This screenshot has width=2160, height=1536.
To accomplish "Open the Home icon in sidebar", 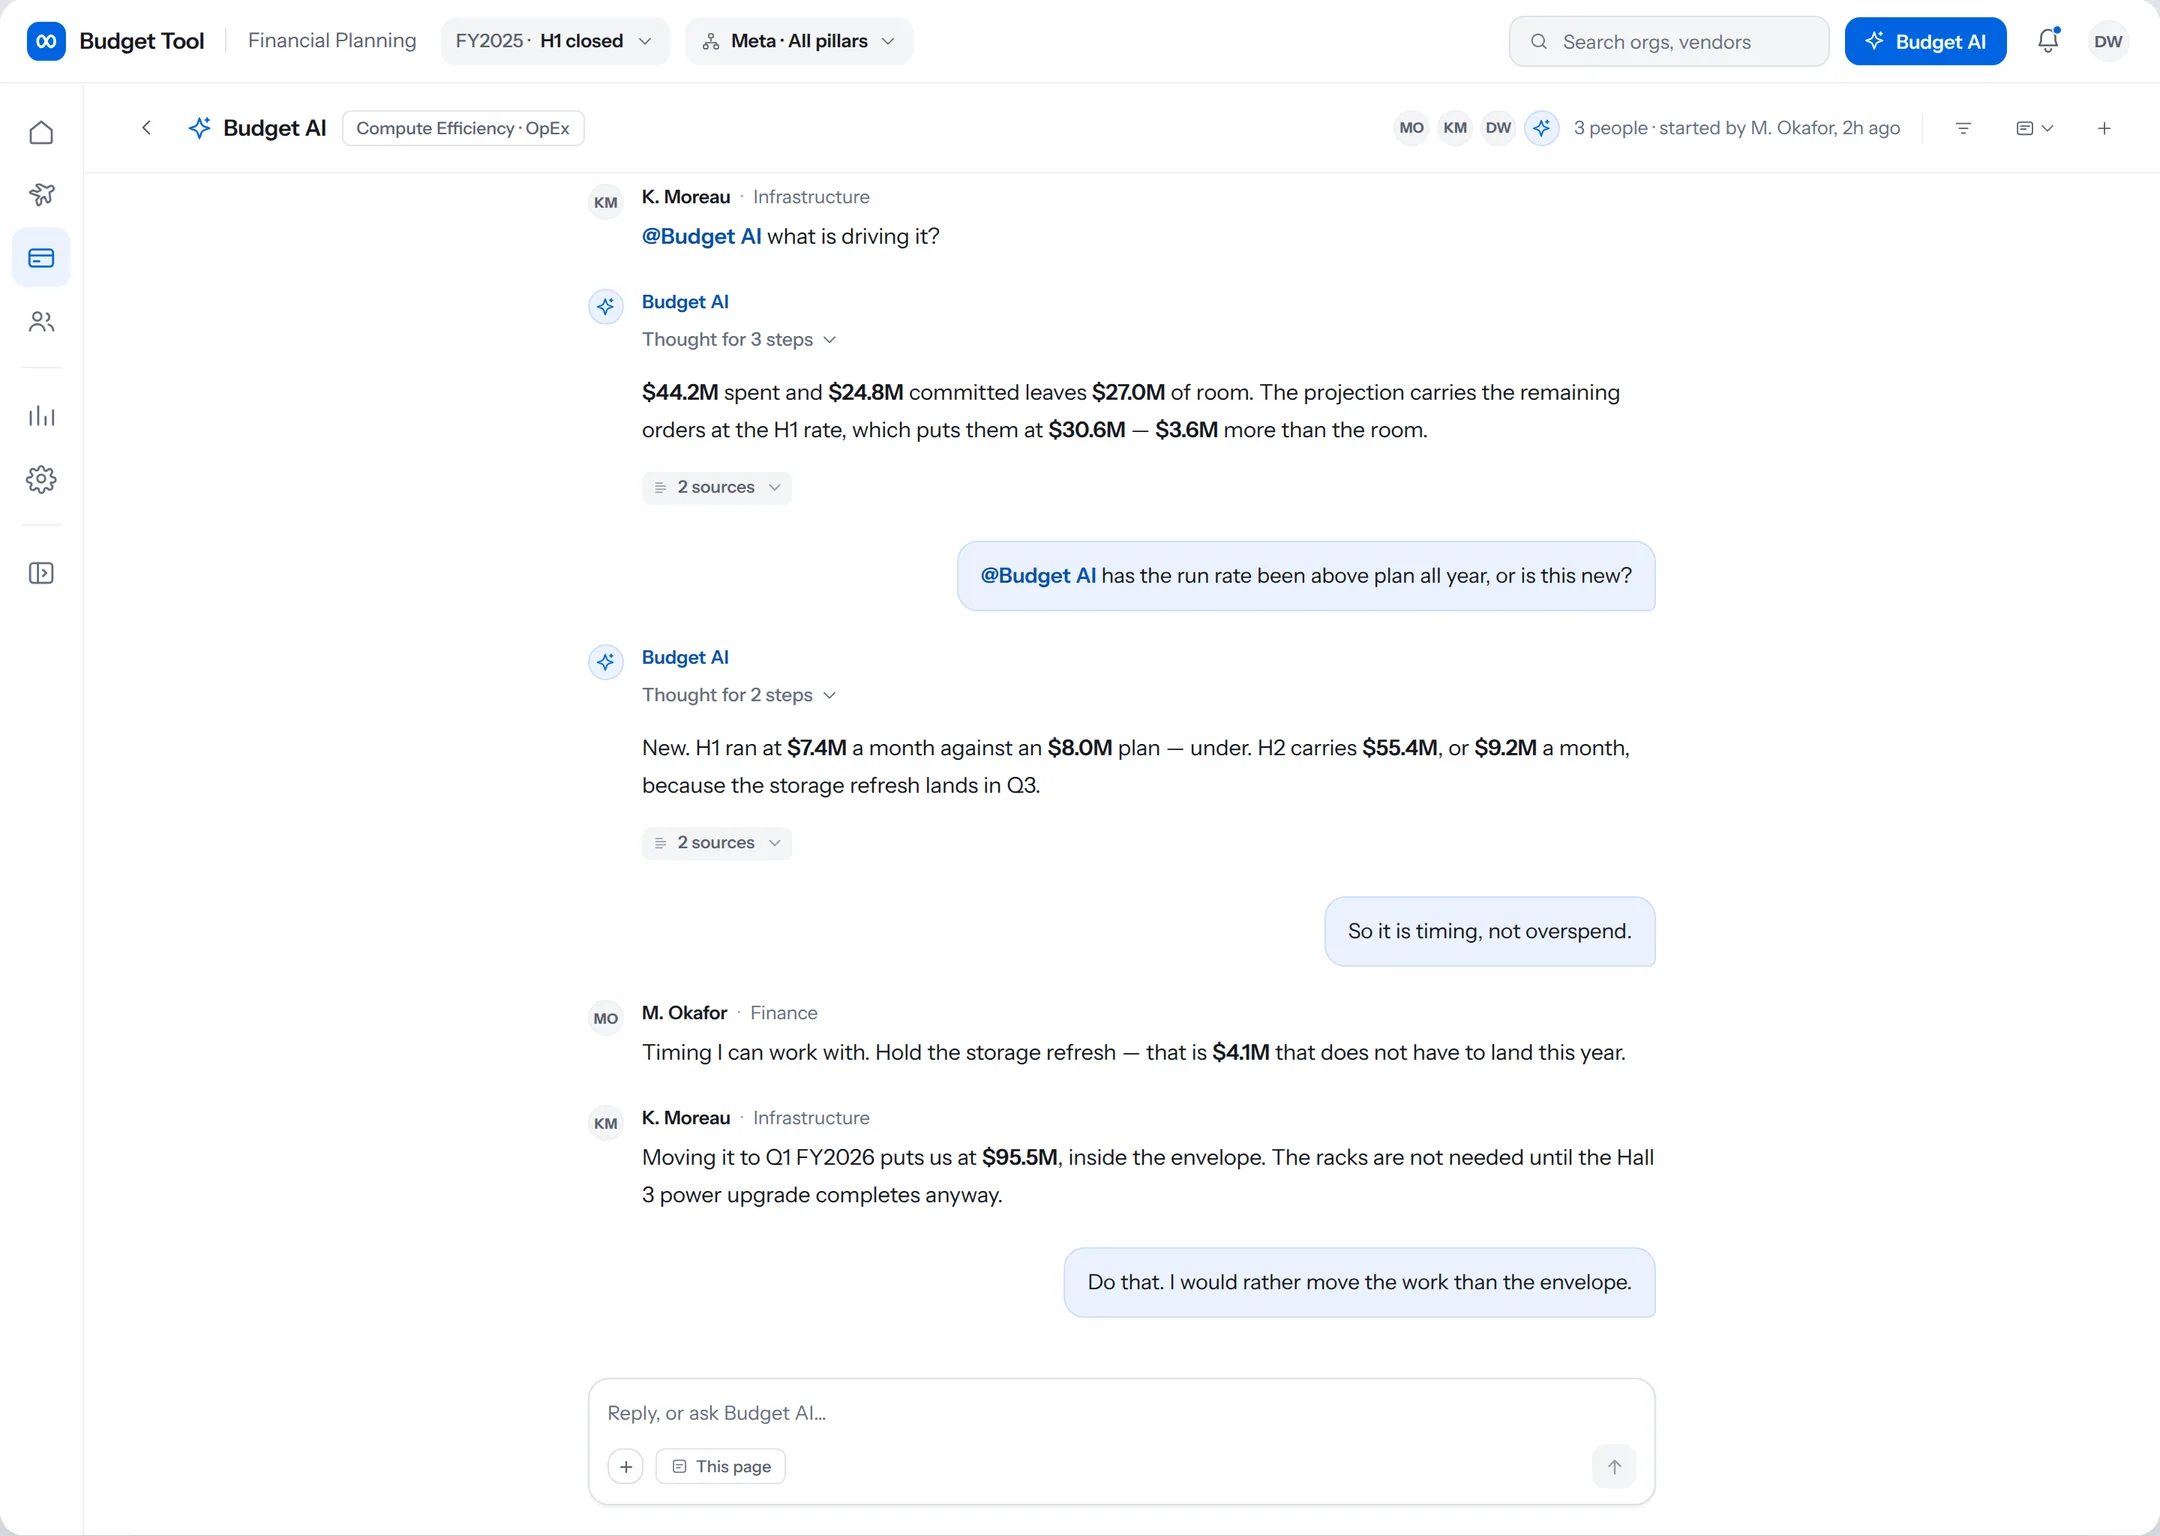I will tap(41, 132).
